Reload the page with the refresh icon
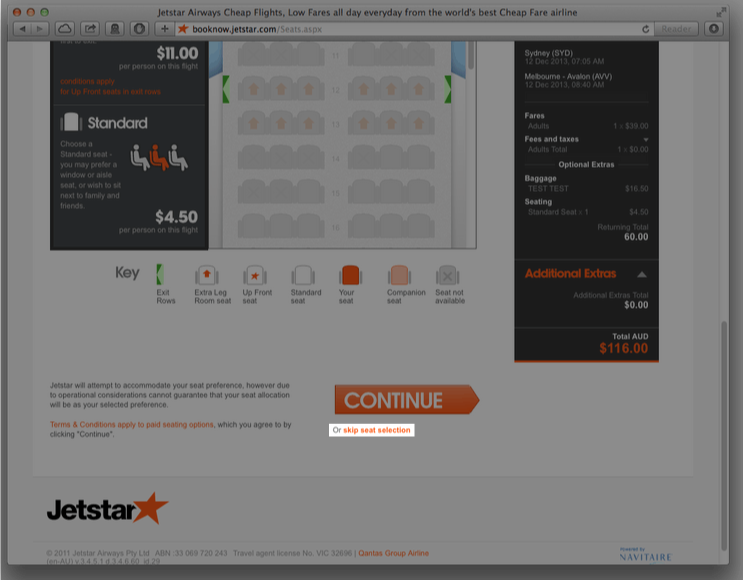This screenshot has width=743, height=580. [645, 29]
